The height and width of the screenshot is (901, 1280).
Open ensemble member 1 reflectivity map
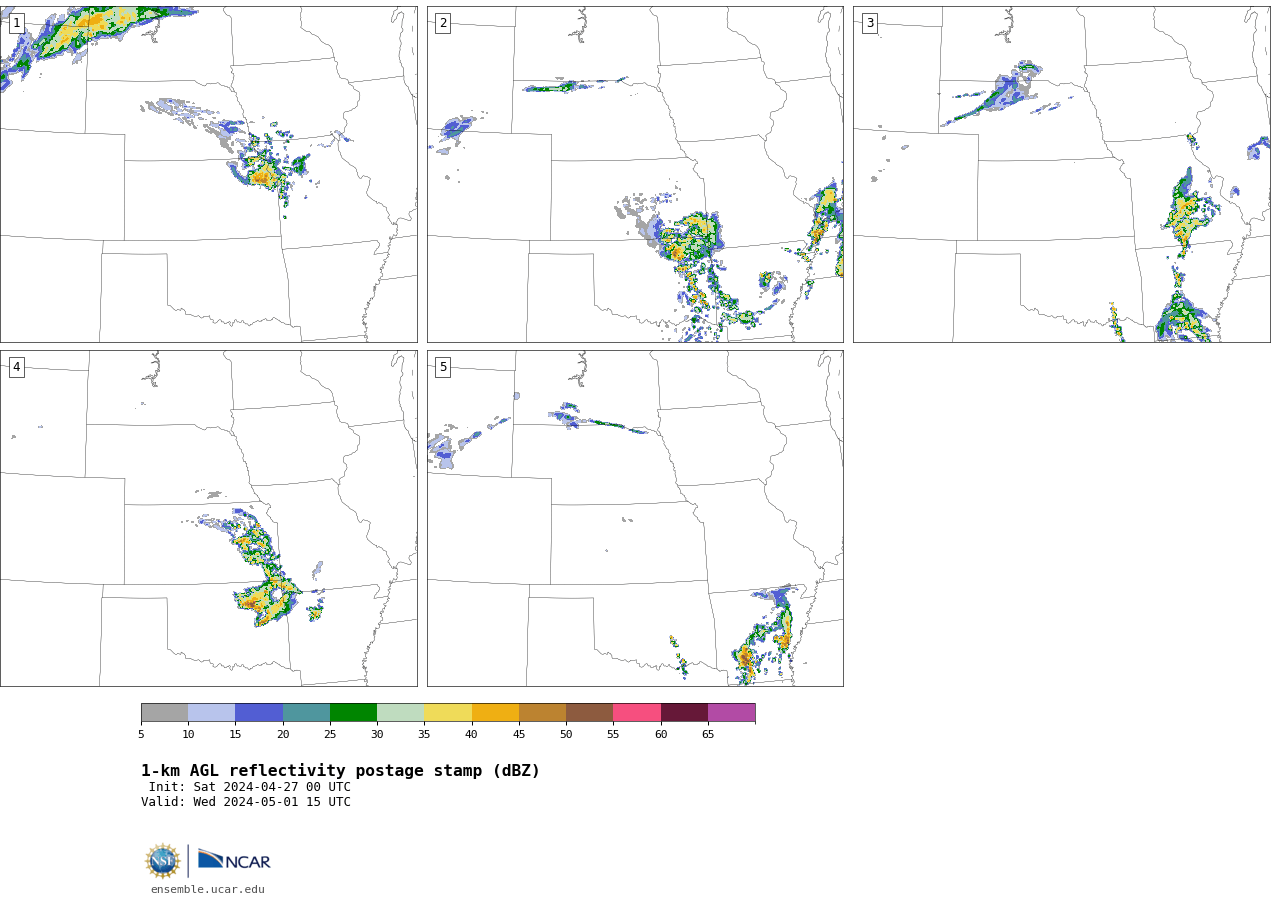pos(208,174)
